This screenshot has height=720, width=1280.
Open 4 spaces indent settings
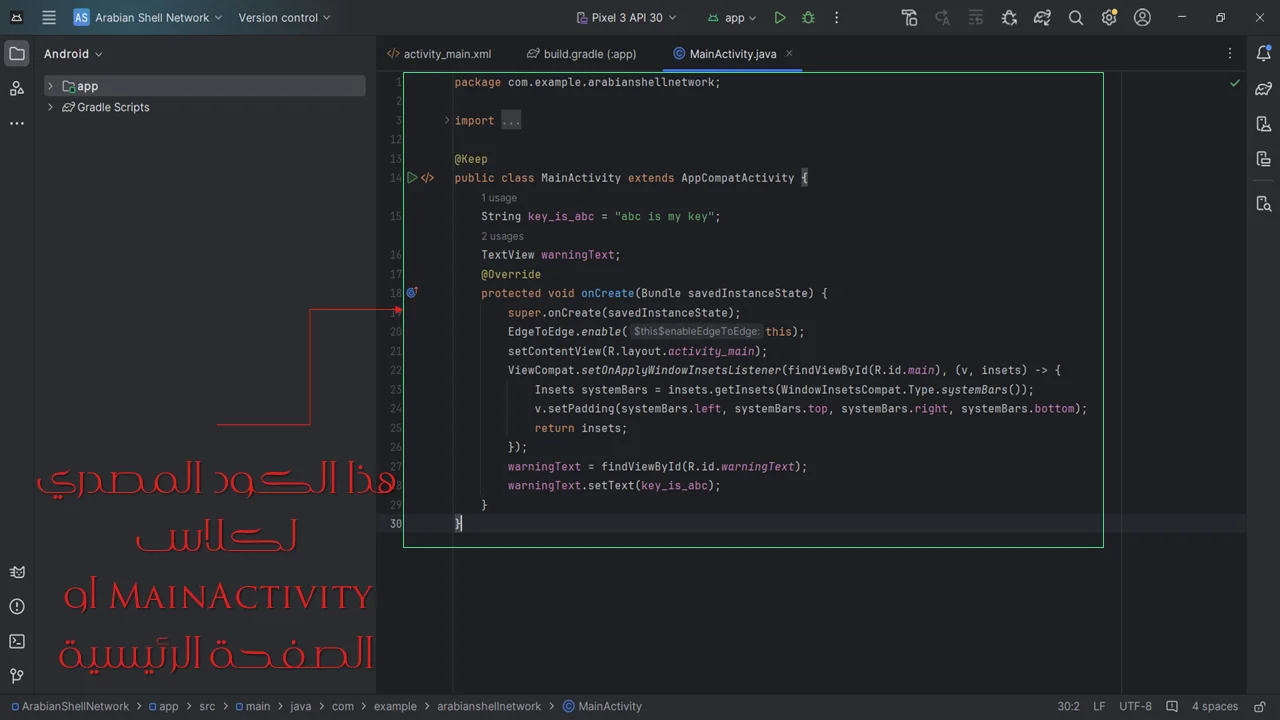click(x=1215, y=706)
